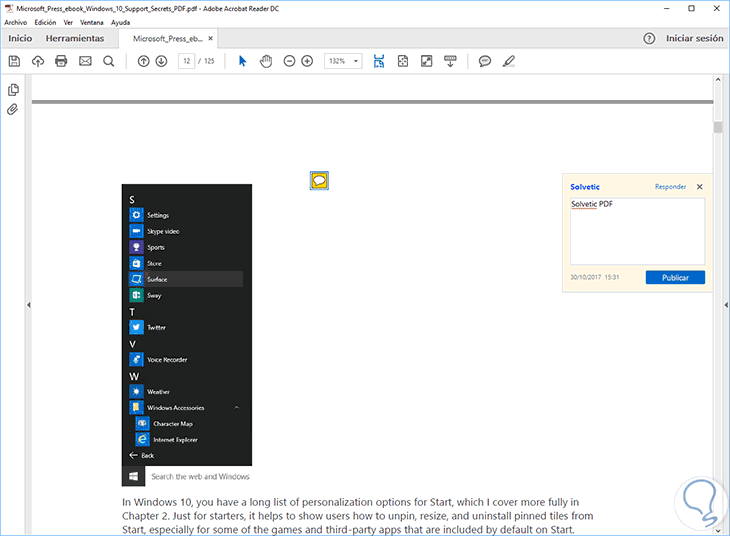Print the document with printer icon
Viewport: 730px width, 536px height.
[x=61, y=61]
